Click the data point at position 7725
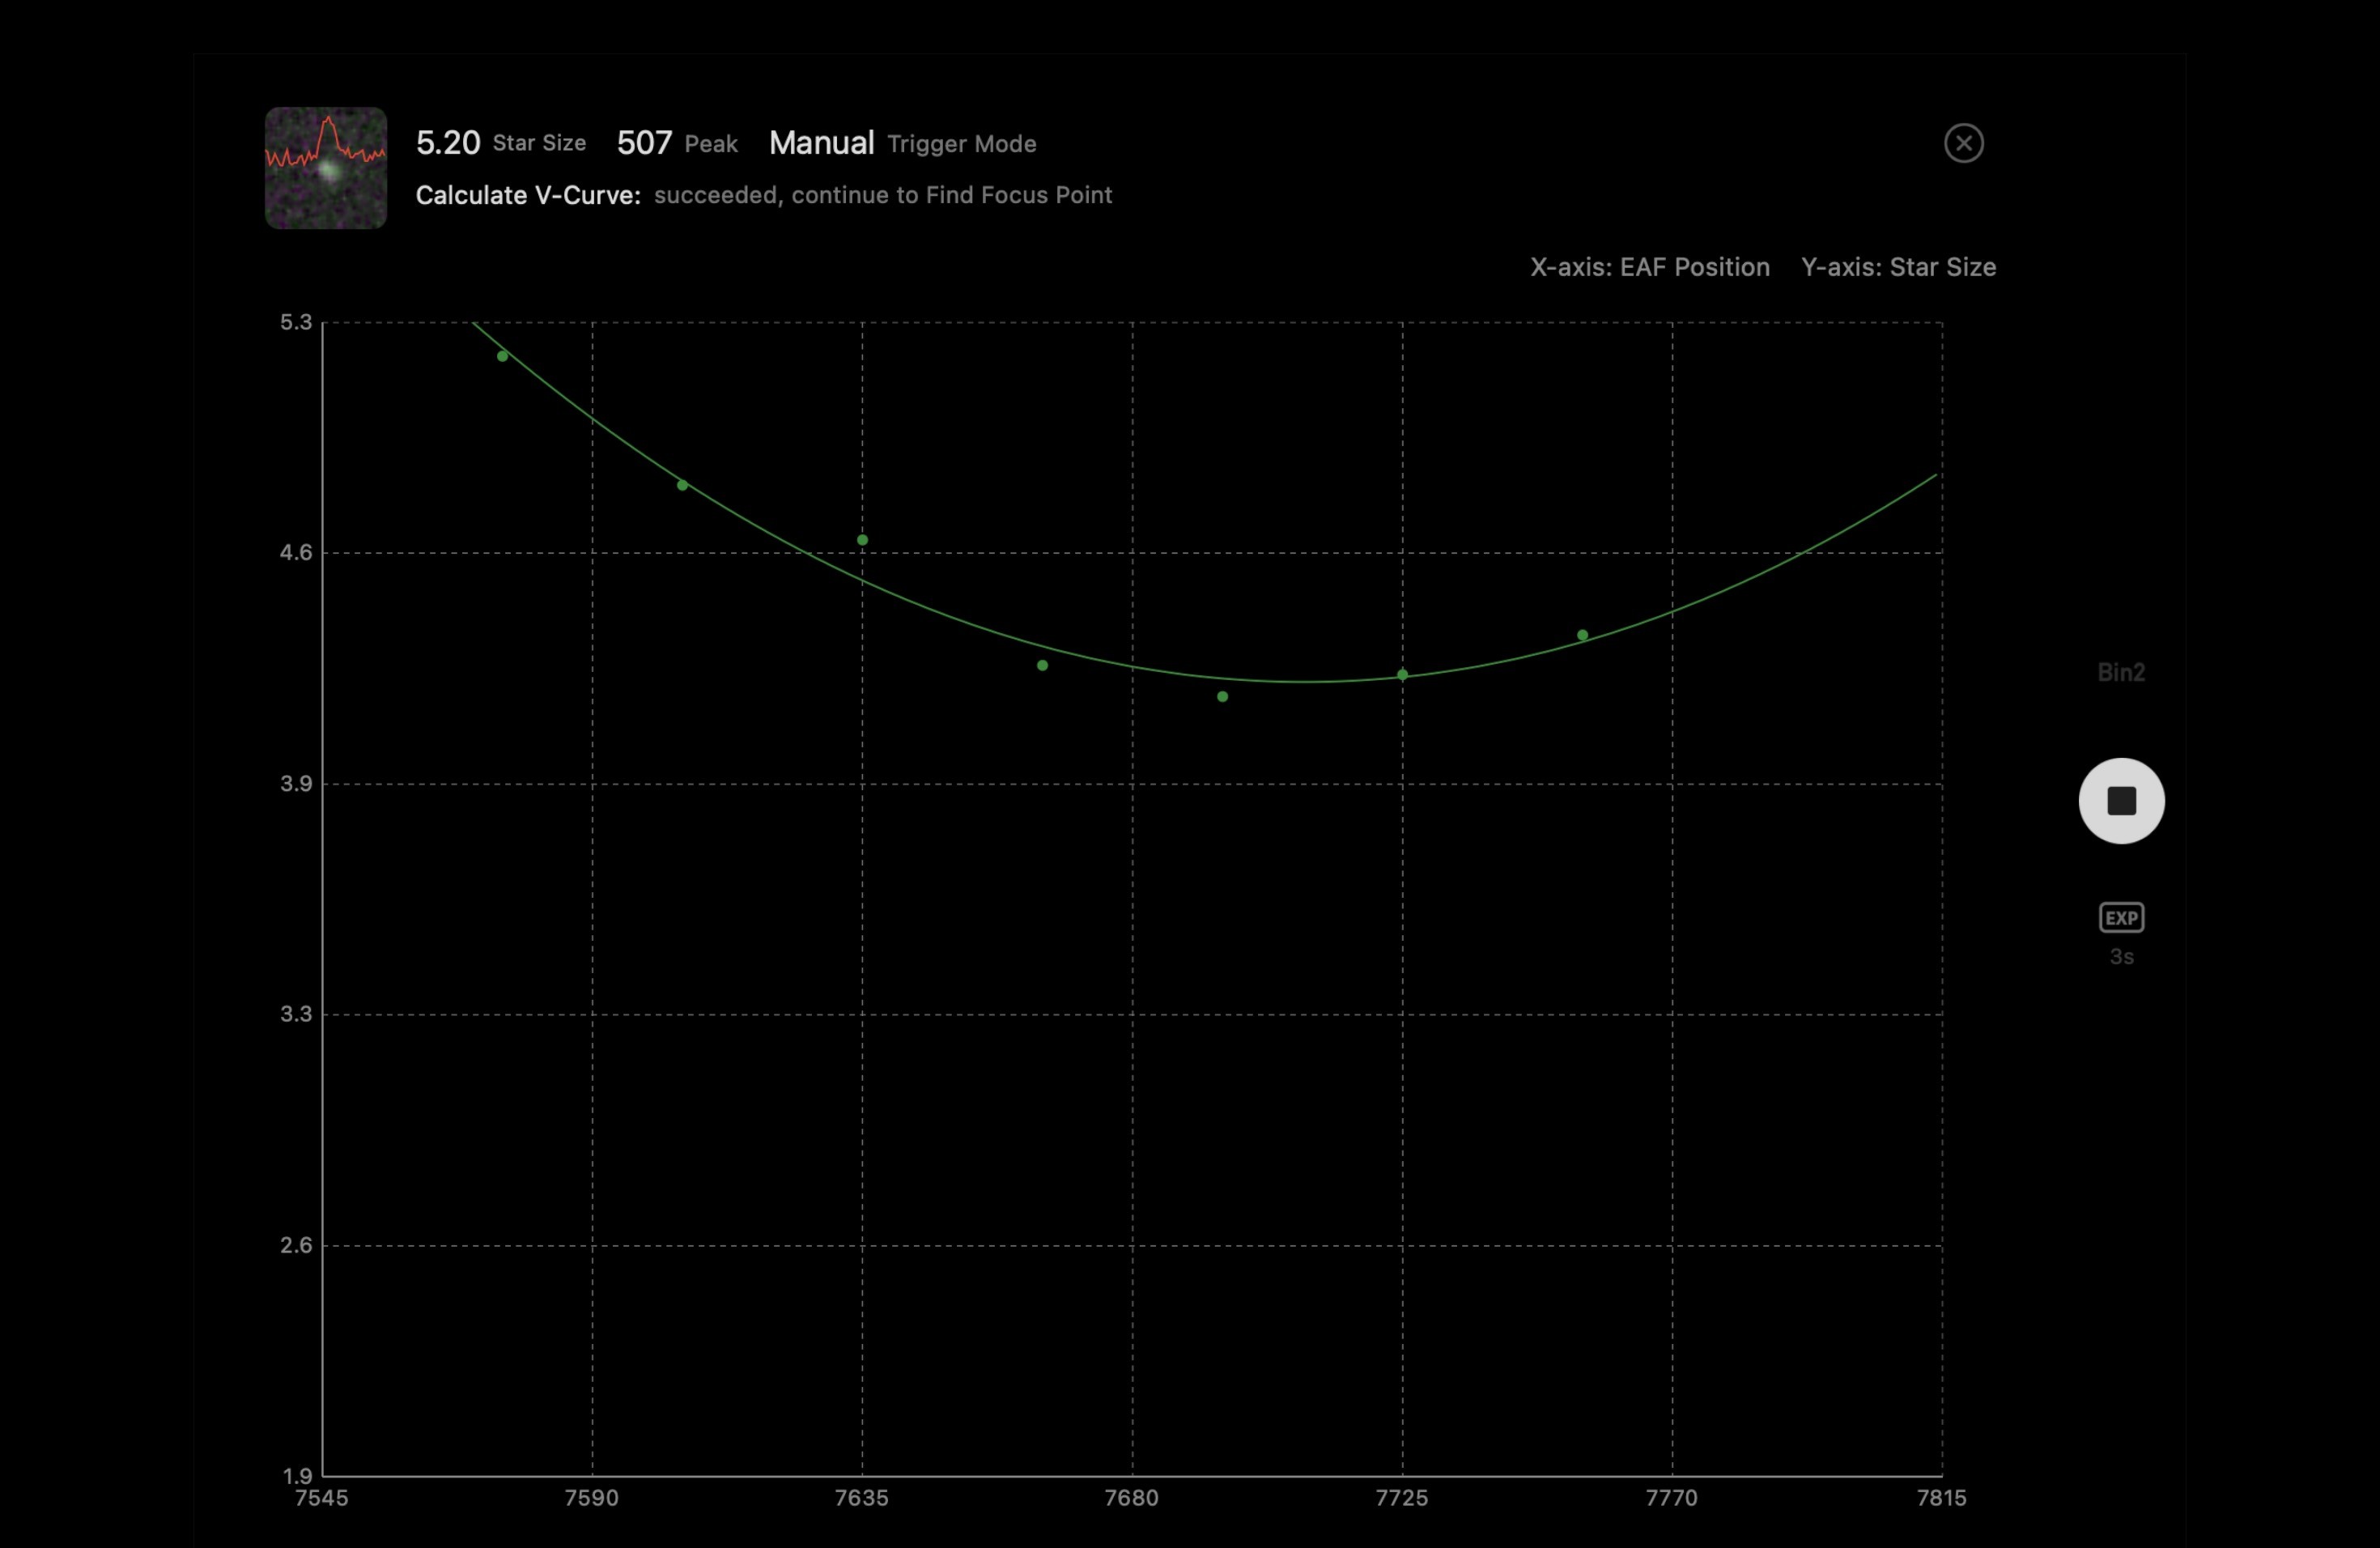 click(1402, 675)
